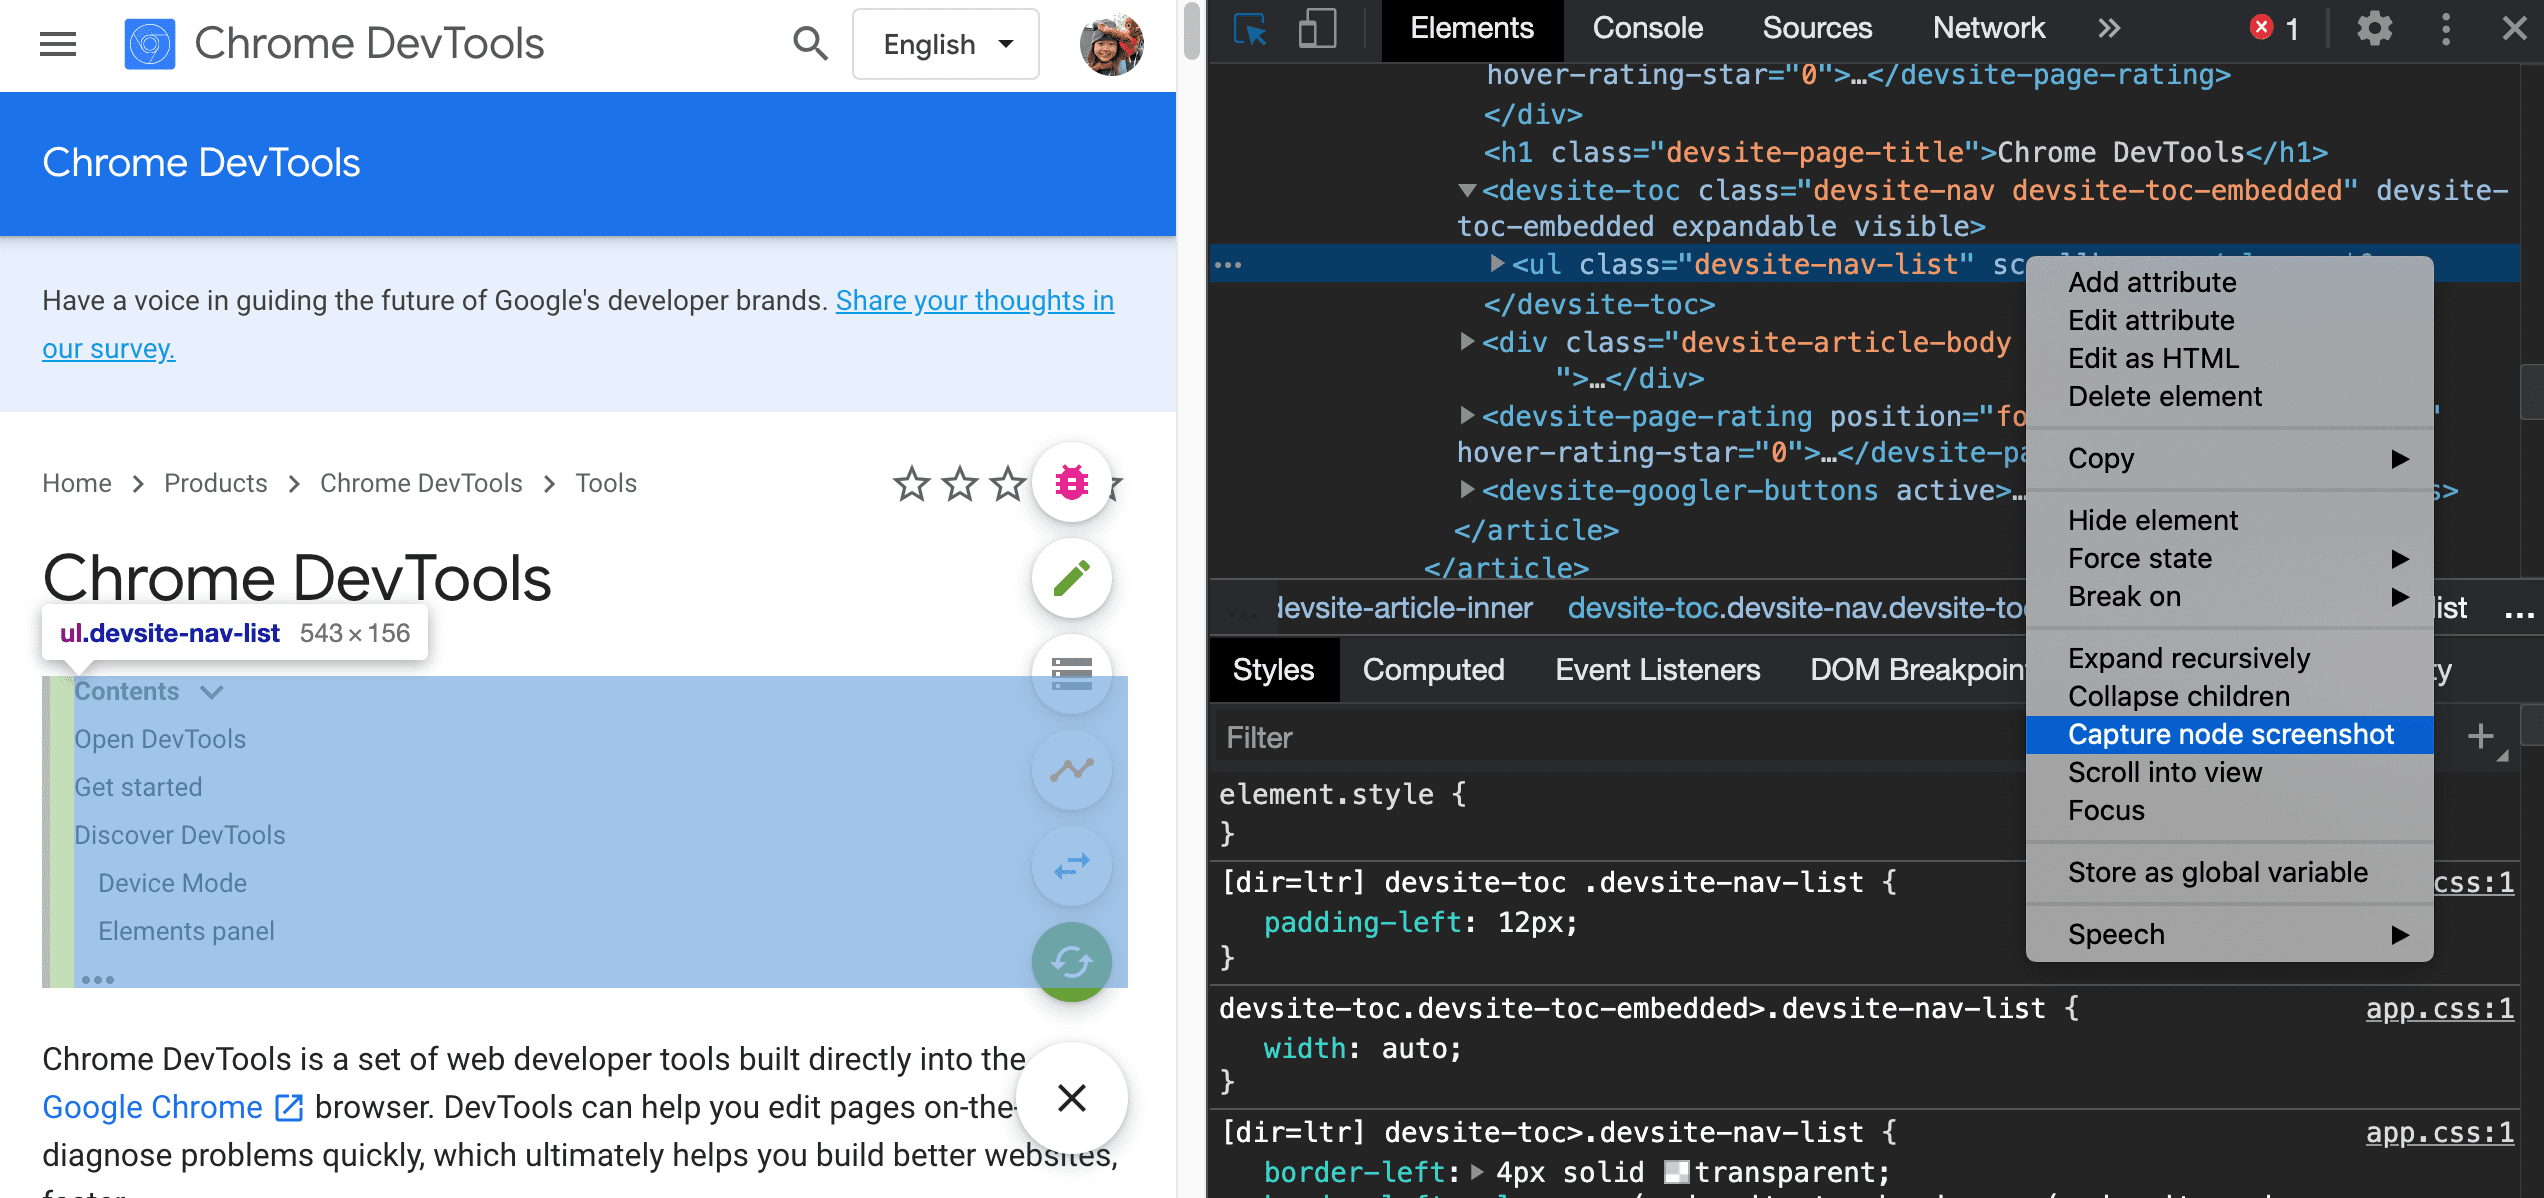Toggle the English language dropdown selector
The image size is (2544, 1198).
click(x=948, y=44)
